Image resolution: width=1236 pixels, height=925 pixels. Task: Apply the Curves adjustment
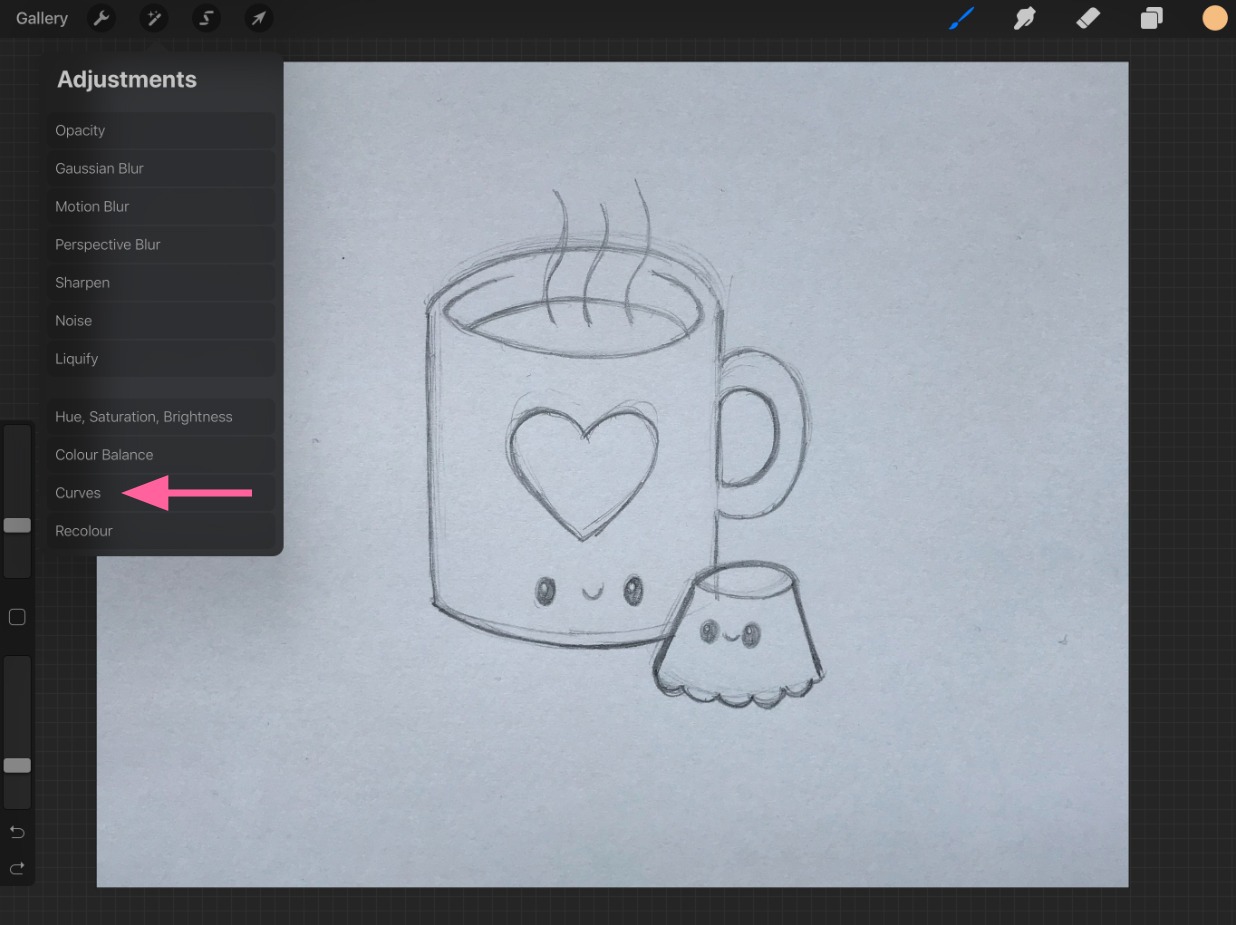pyautogui.click(x=78, y=492)
